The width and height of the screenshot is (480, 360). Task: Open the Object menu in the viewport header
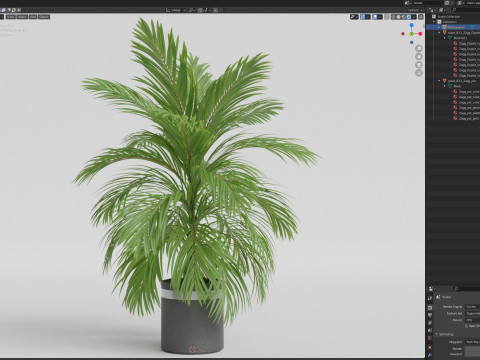44,17
